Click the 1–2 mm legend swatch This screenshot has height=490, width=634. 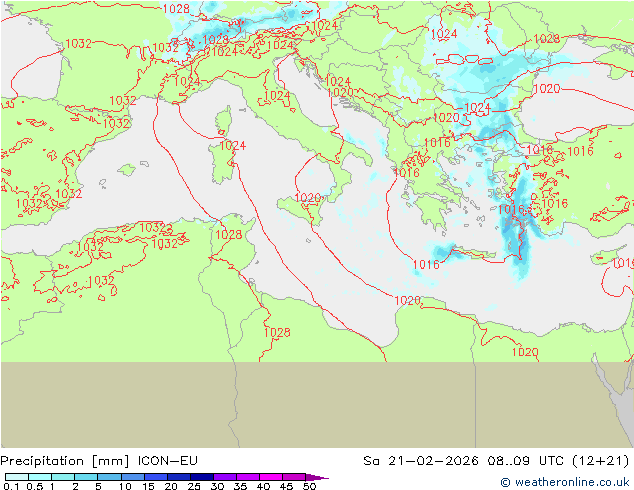[x=63, y=477]
